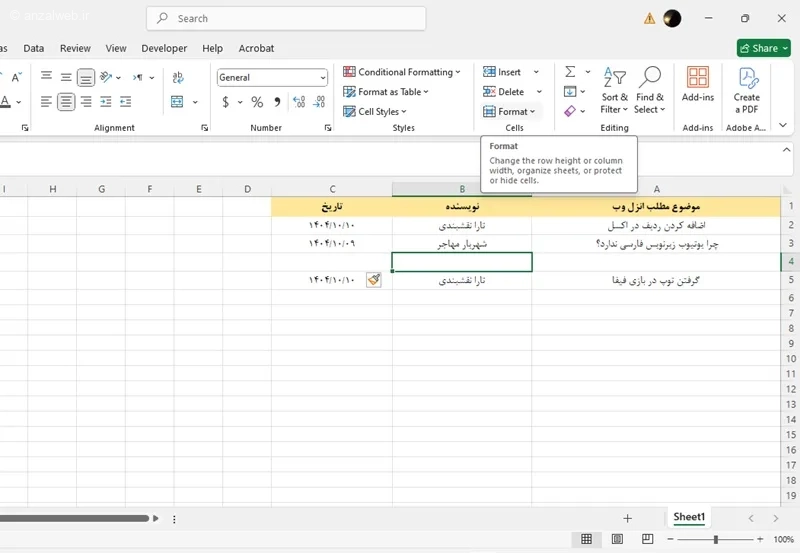The width and height of the screenshot is (800, 553).
Task: Align text to the right
Action: click(x=86, y=102)
